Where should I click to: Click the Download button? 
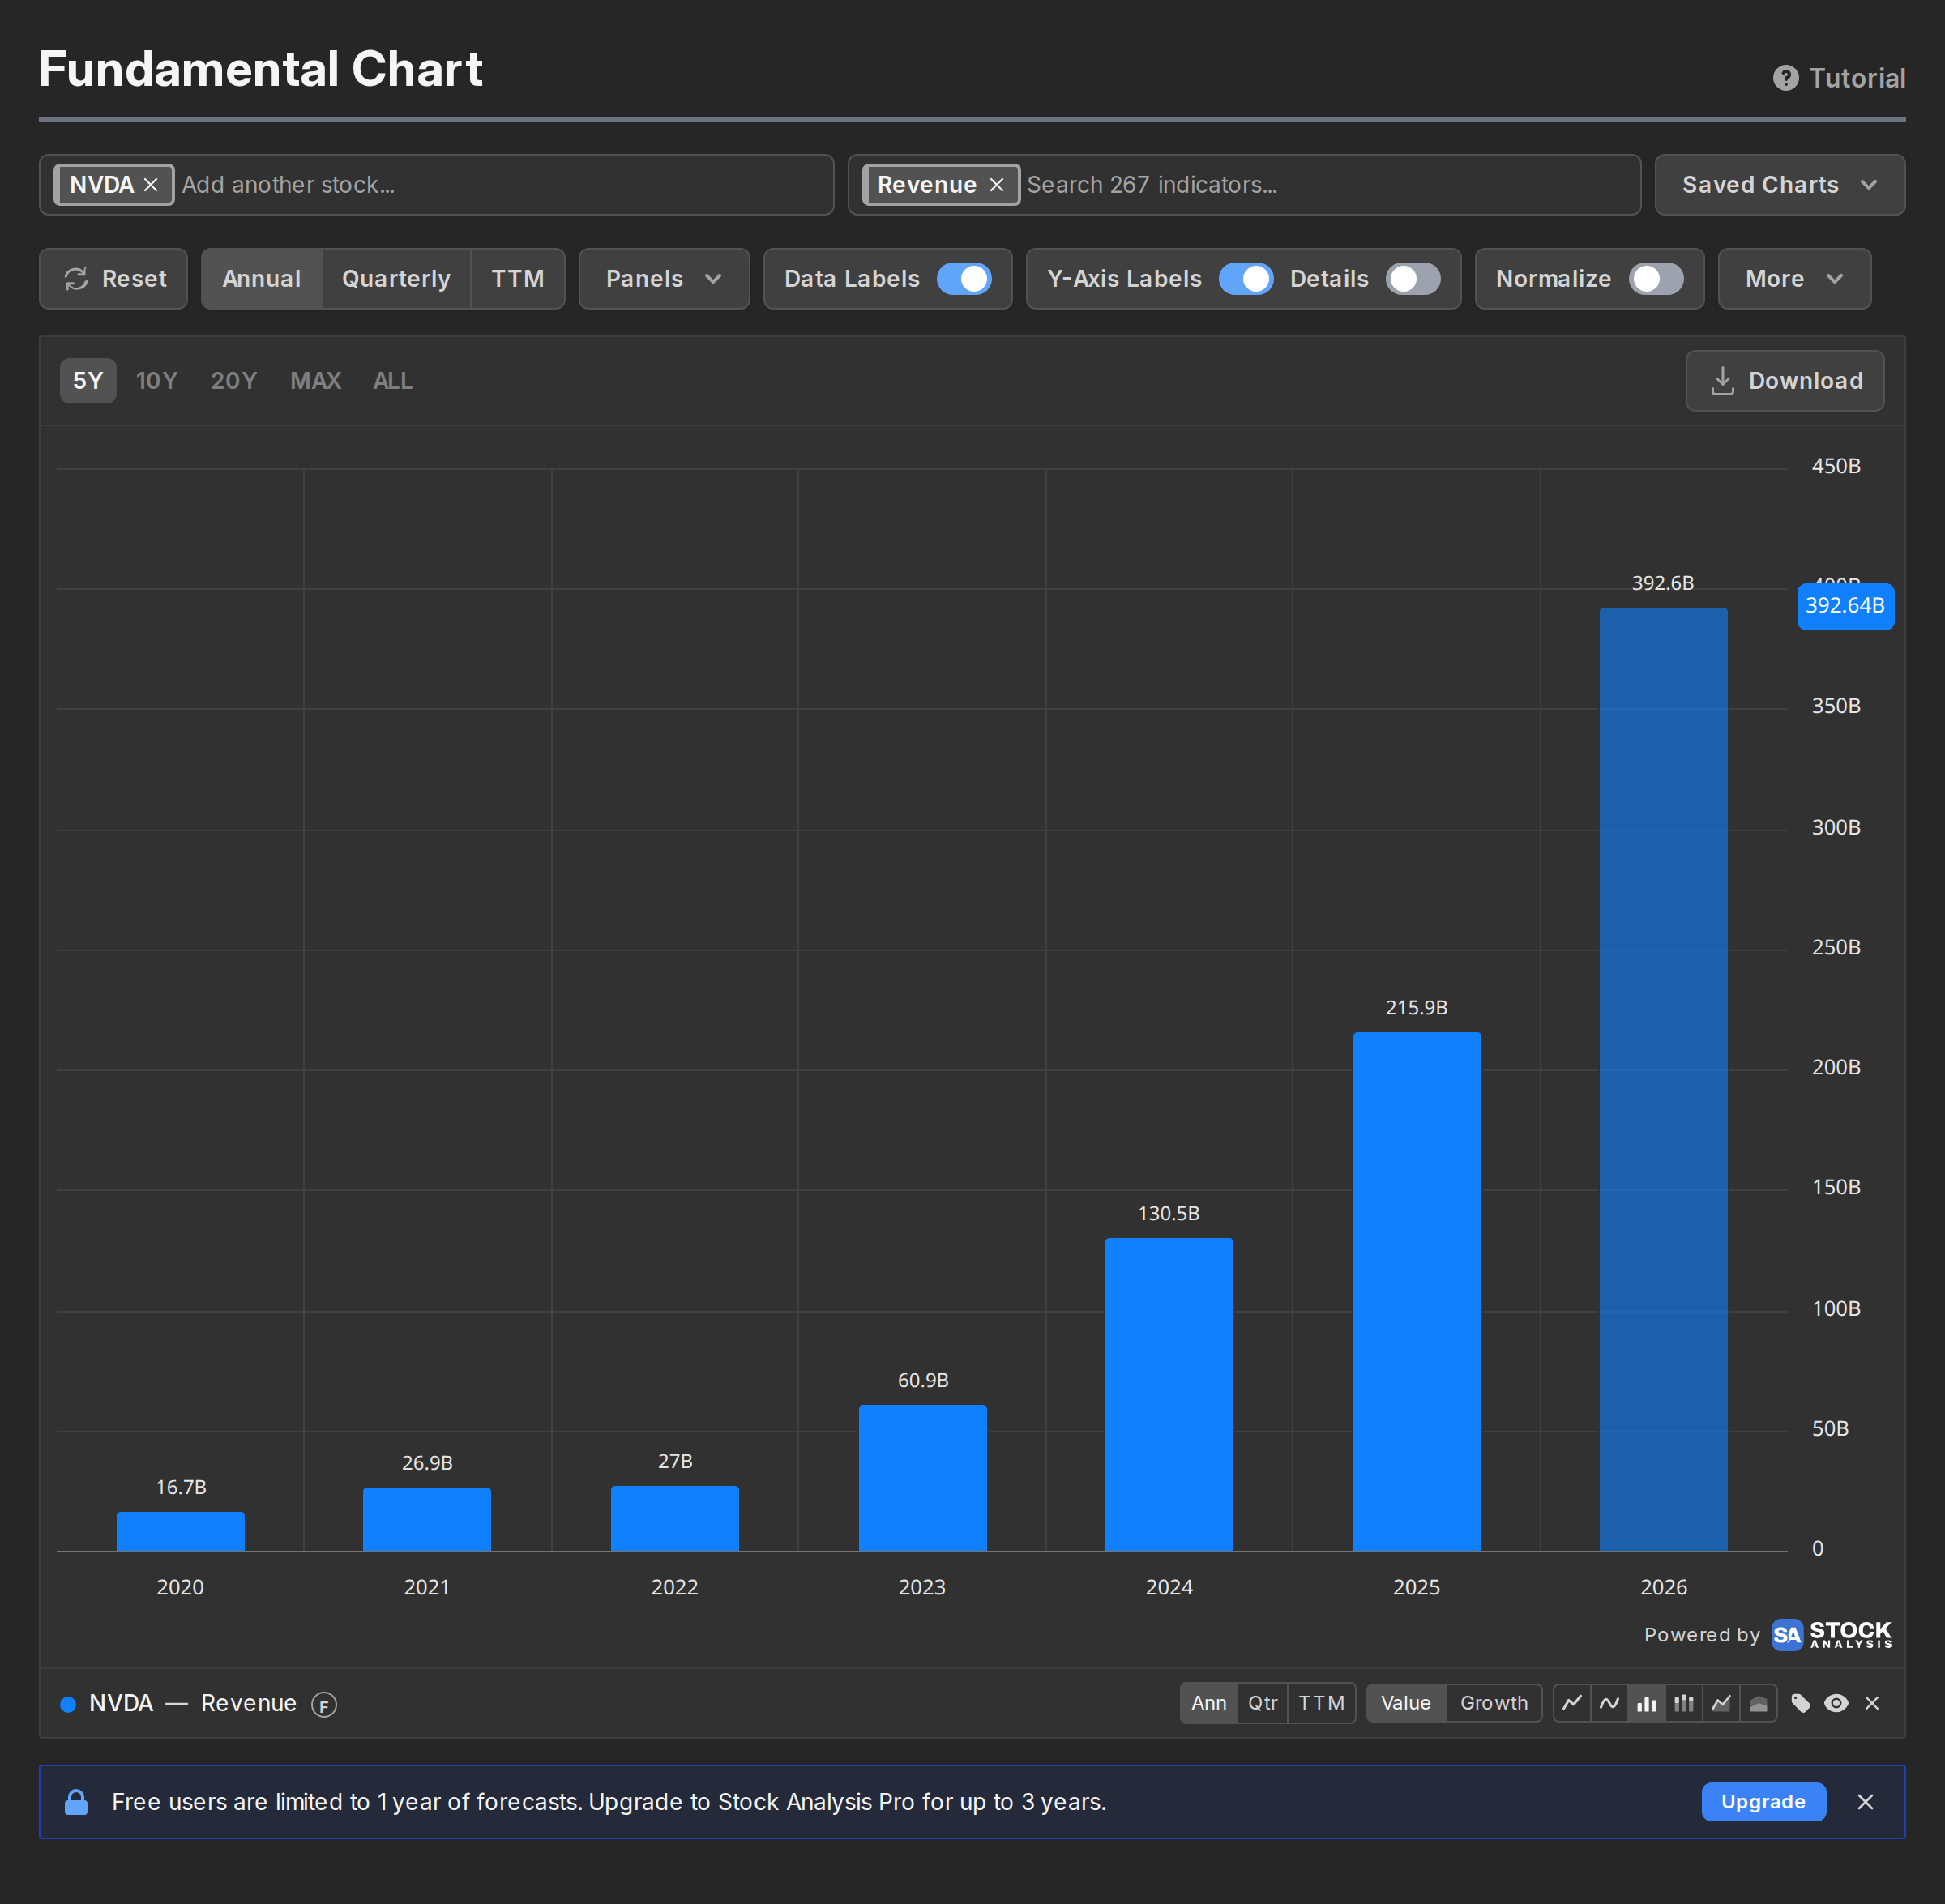[x=1784, y=381]
